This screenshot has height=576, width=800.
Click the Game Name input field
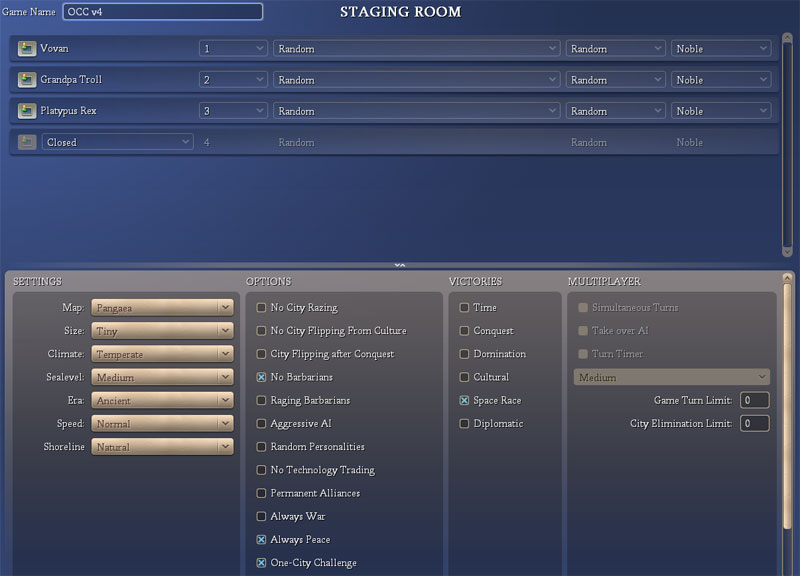(x=163, y=12)
